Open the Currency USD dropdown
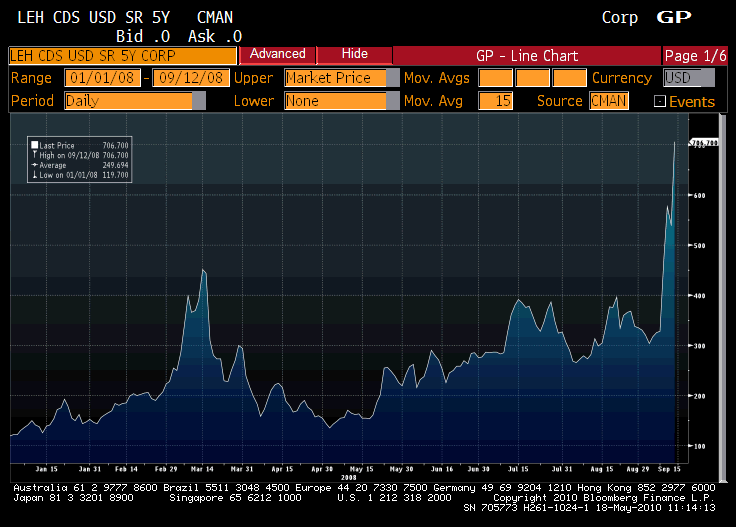The image size is (736, 527). click(689, 78)
